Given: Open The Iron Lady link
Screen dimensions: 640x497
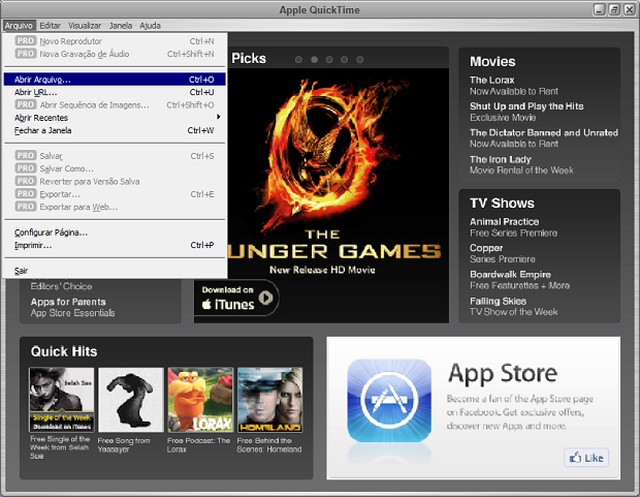Looking at the screenshot, I should (x=500, y=160).
